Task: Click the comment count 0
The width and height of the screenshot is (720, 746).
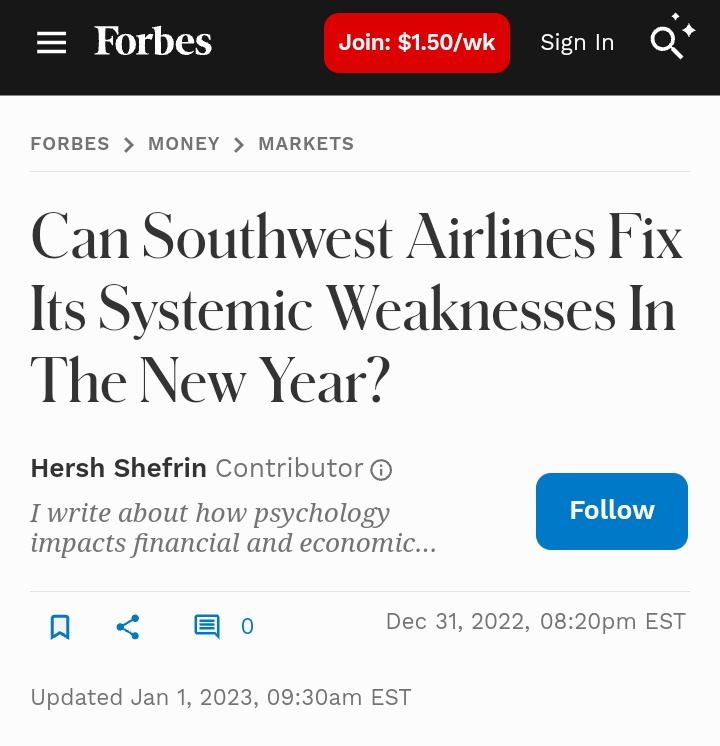Action: pyautogui.click(x=247, y=627)
